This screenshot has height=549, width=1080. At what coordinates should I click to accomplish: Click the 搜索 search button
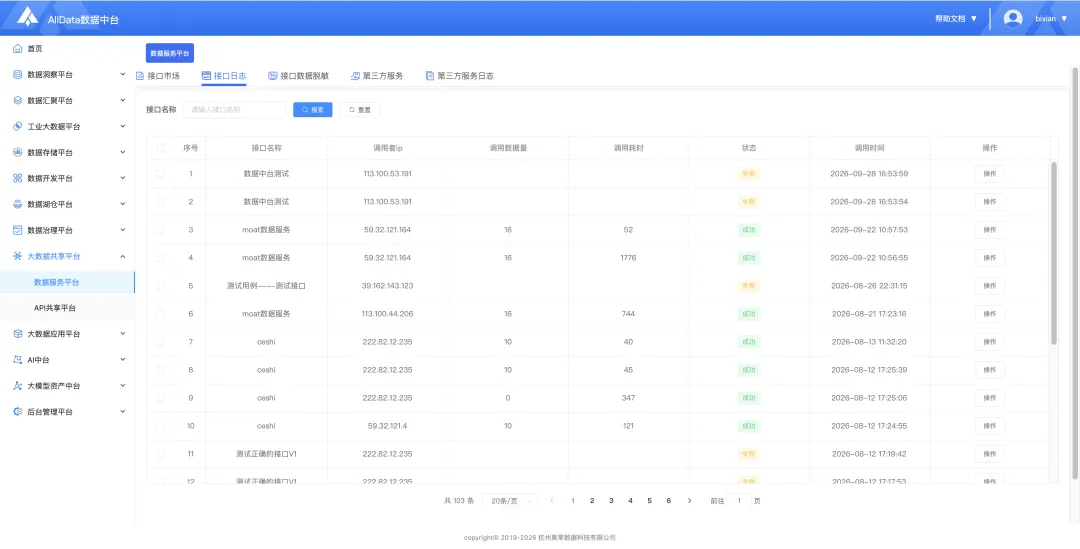(x=313, y=110)
